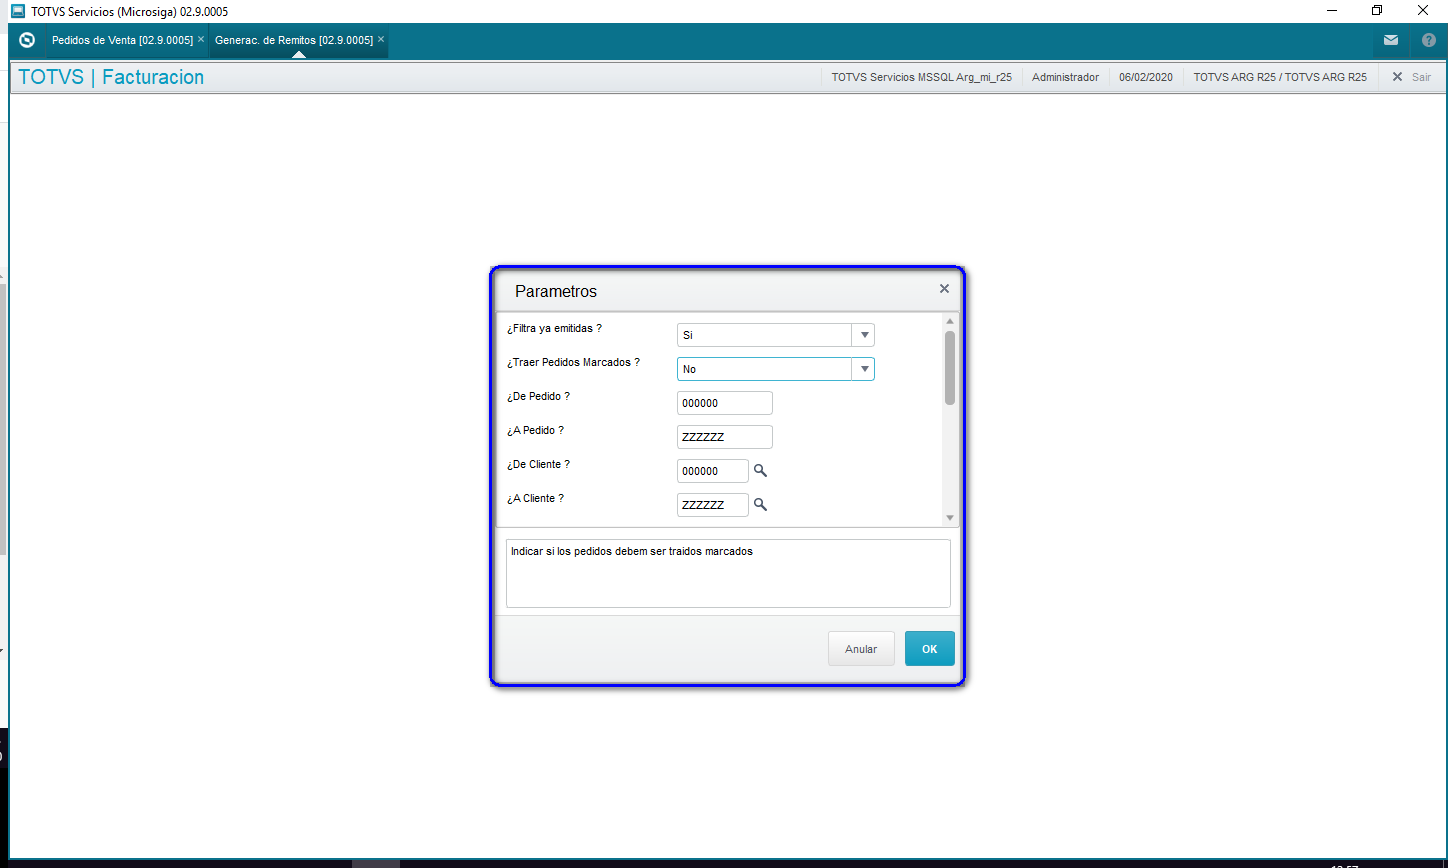
Task: Click the help text about pedidos marcados
Action: (631, 551)
